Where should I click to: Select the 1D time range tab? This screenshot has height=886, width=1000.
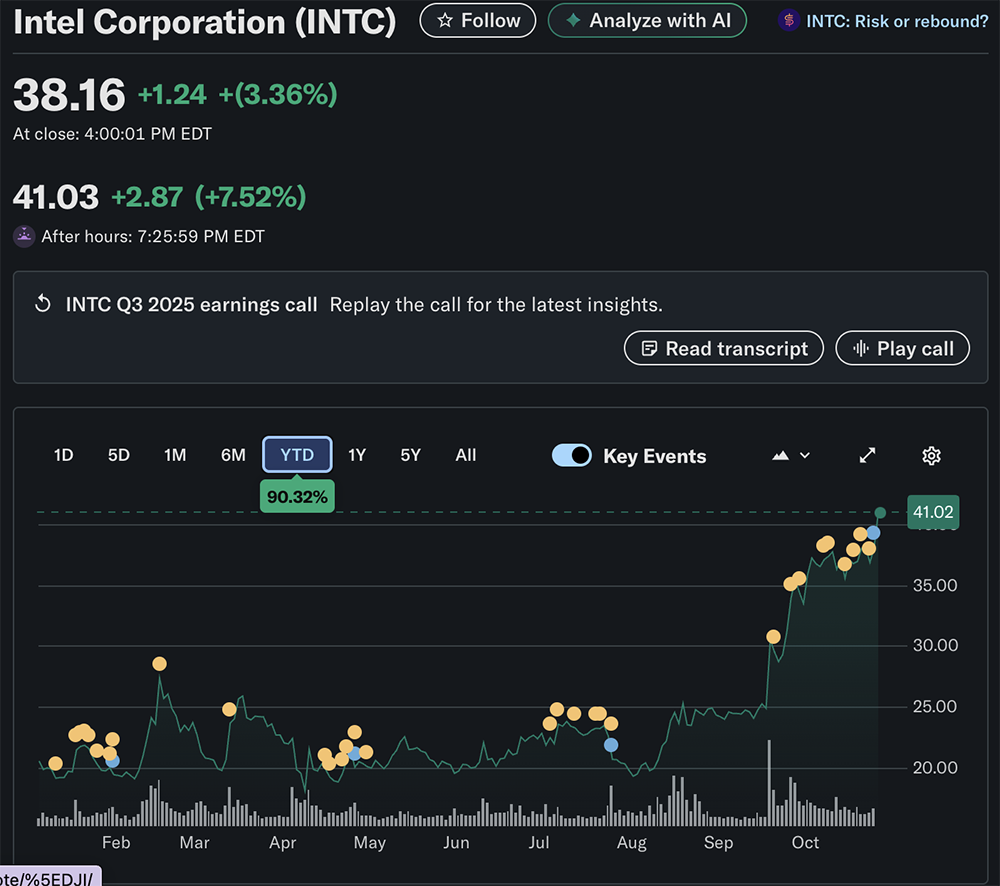(63, 455)
